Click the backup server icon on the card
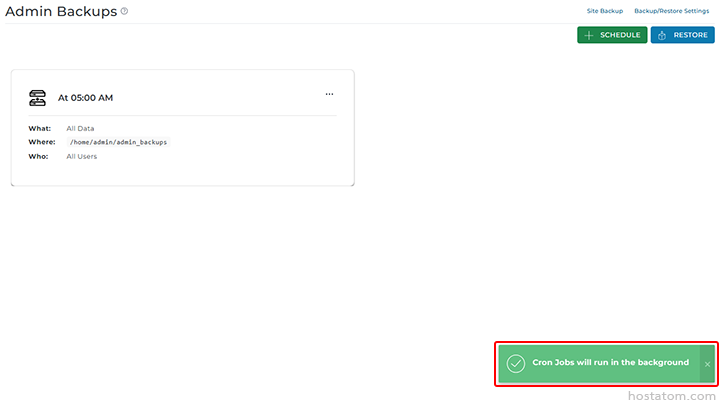 (x=38, y=97)
